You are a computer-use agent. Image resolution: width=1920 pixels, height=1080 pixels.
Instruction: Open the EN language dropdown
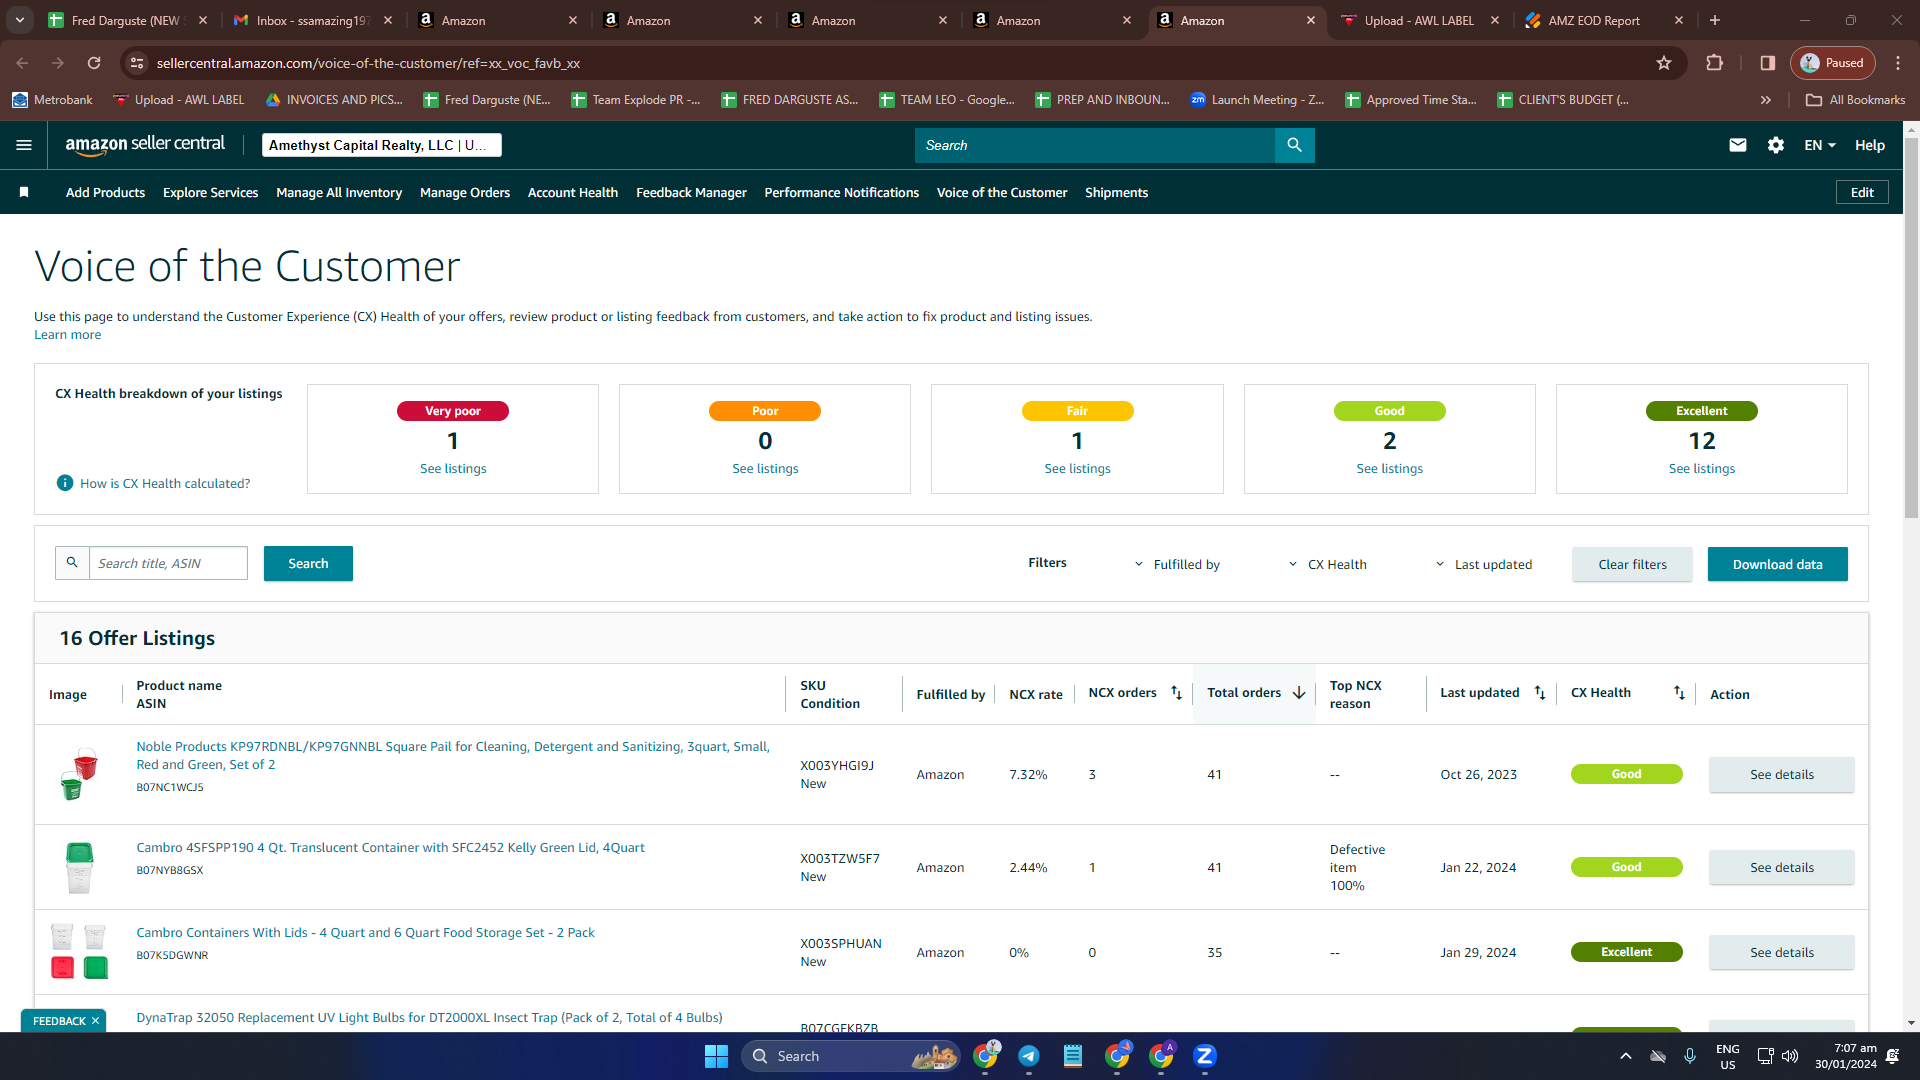[x=1820, y=145]
